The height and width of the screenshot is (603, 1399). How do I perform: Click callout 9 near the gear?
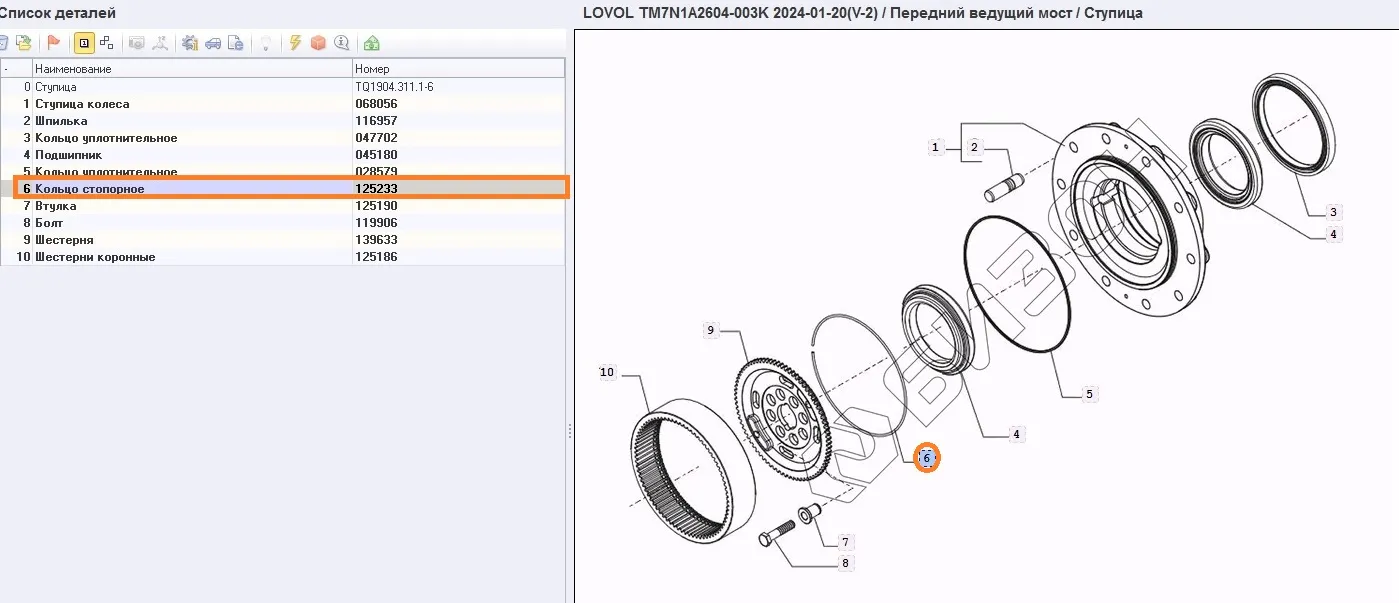[x=710, y=330]
